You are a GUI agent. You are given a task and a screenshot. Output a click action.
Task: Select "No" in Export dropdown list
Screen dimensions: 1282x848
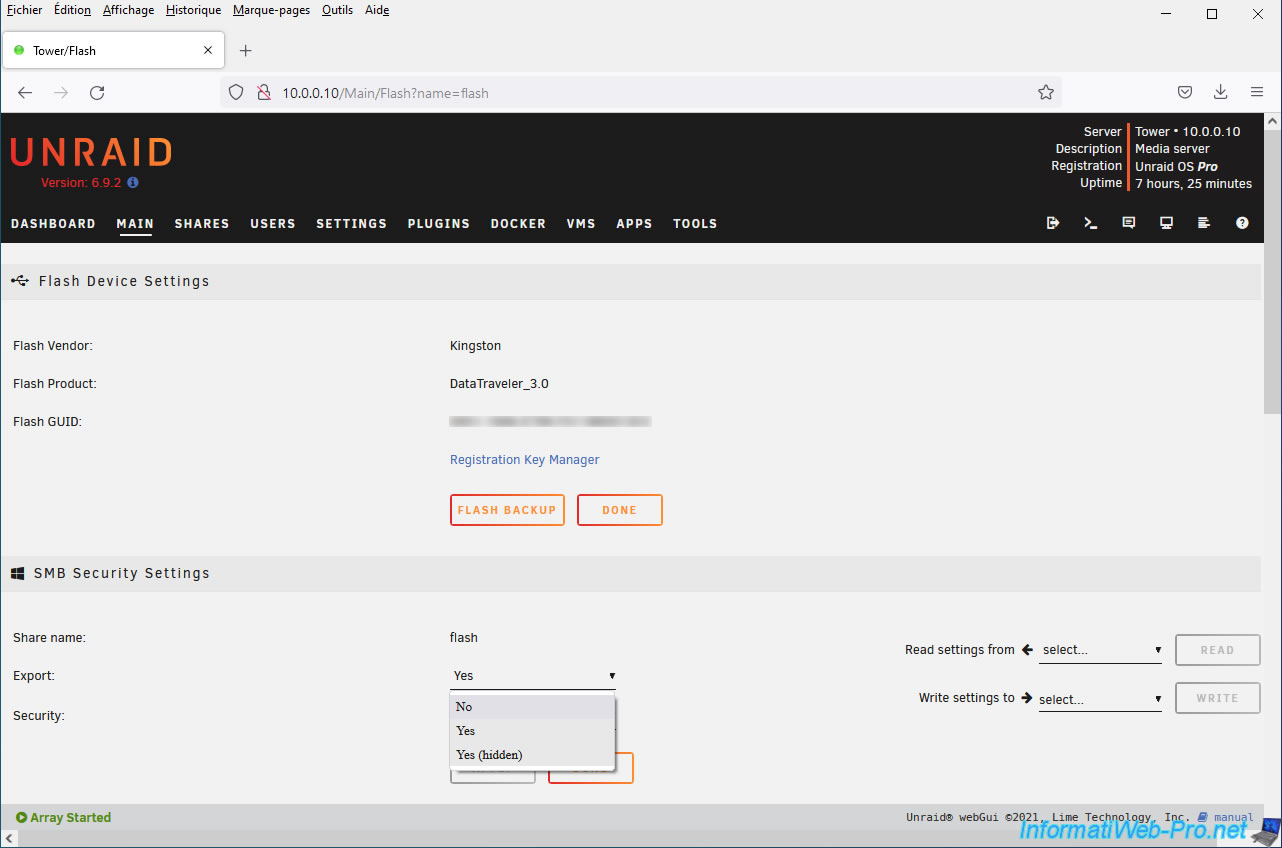coord(532,707)
